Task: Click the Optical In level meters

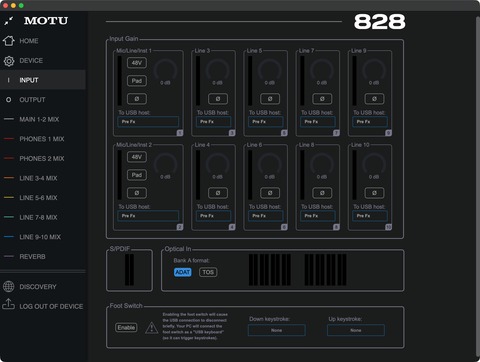Action: click(x=297, y=270)
